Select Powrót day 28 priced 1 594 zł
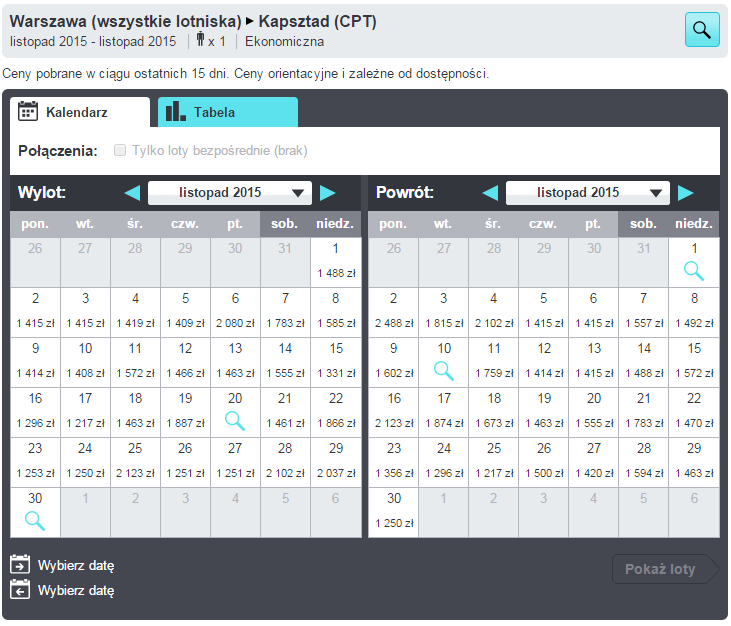The image size is (731, 626). [x=644, y=462]
